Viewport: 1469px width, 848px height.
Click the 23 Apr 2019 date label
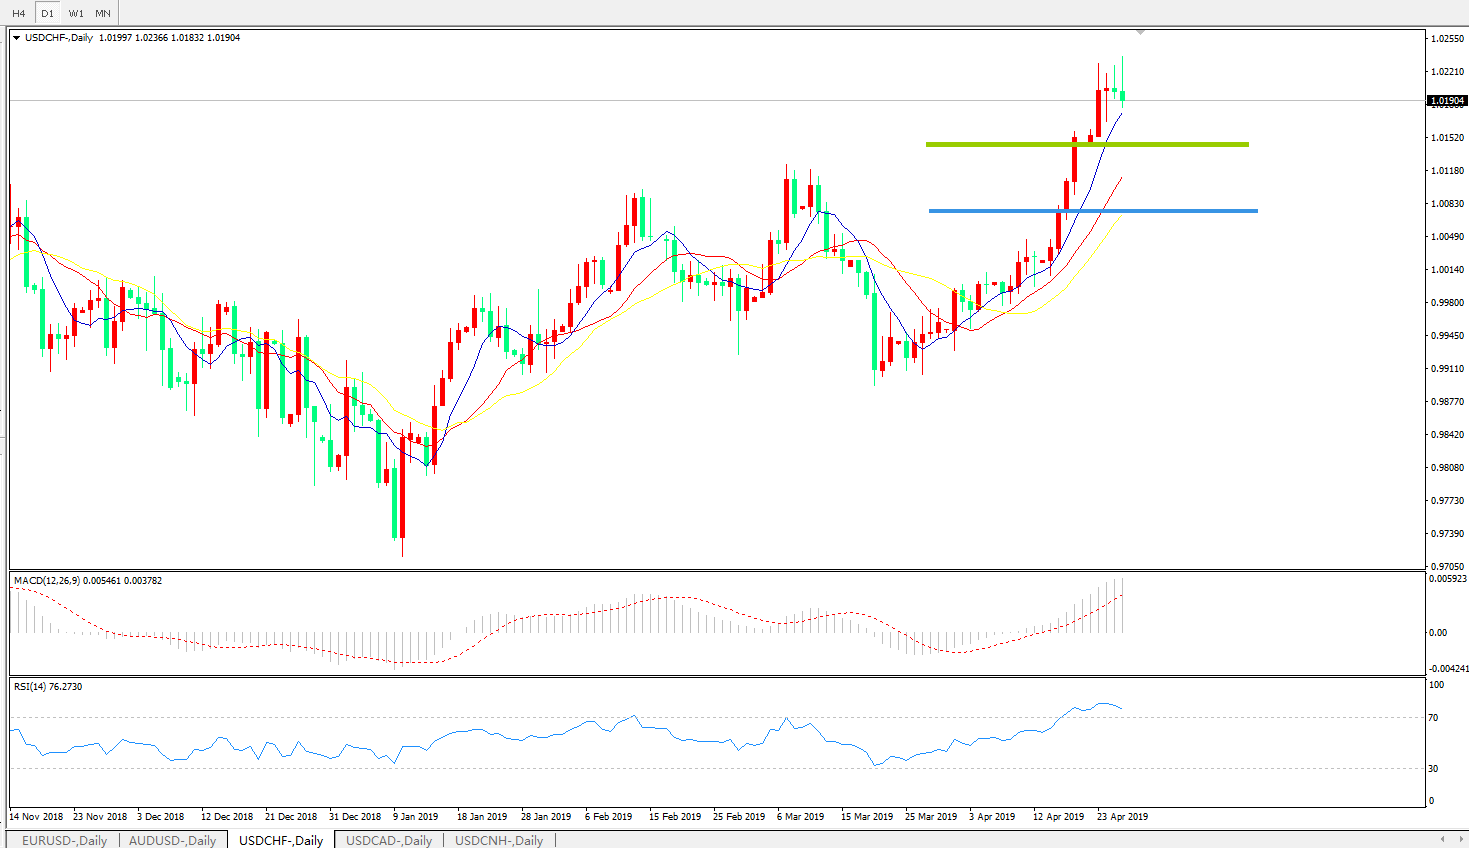1122,817
